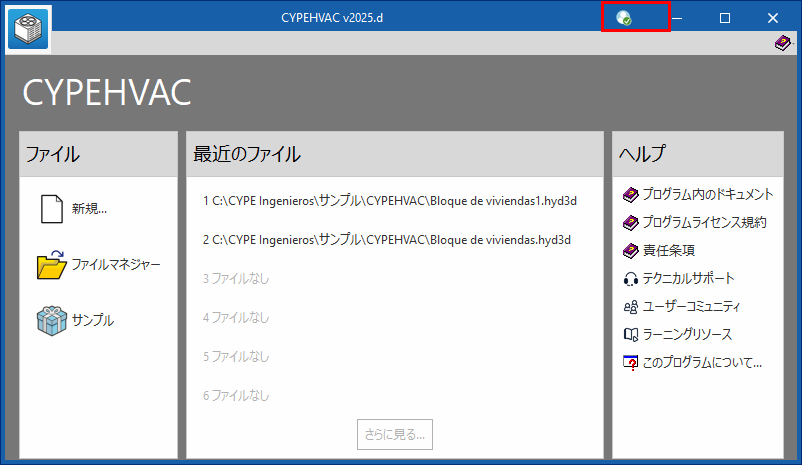Open recent file Bloque de viviendas.hyd3d
This screenshot has width=802, height=465.
[x=387, y=240]
